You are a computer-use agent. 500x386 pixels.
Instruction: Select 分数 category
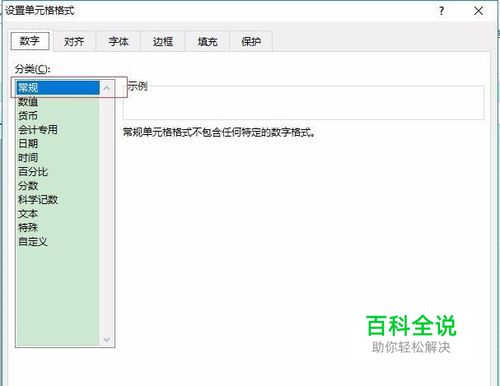click(58, 186)
